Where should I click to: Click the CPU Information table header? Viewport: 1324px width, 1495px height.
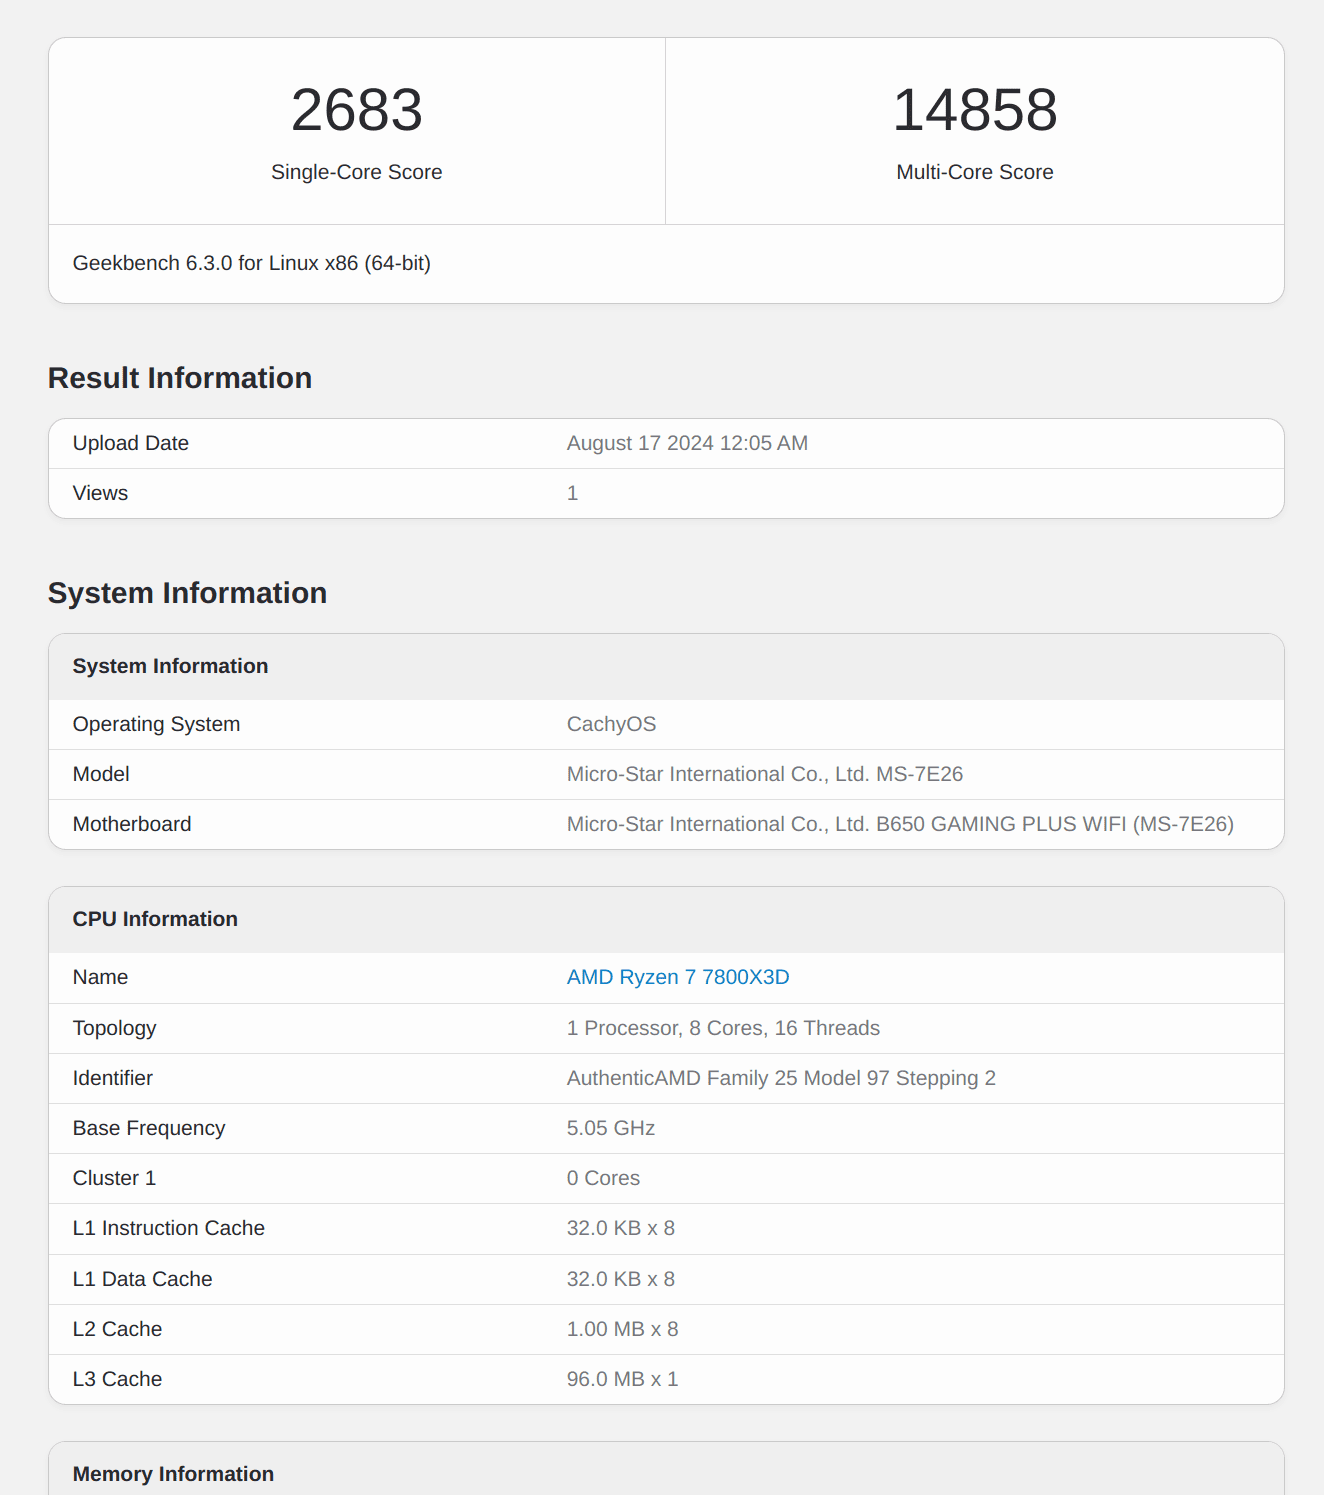pyautogui.click(x=156, y=919)
